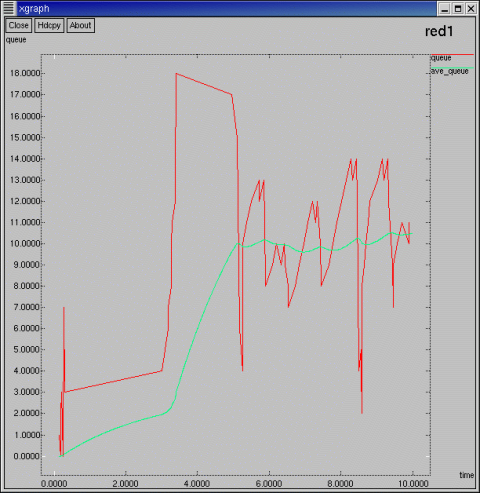Click the red1 graph title
The width and height of the screenshot is (480, 493).
[439, 31]
